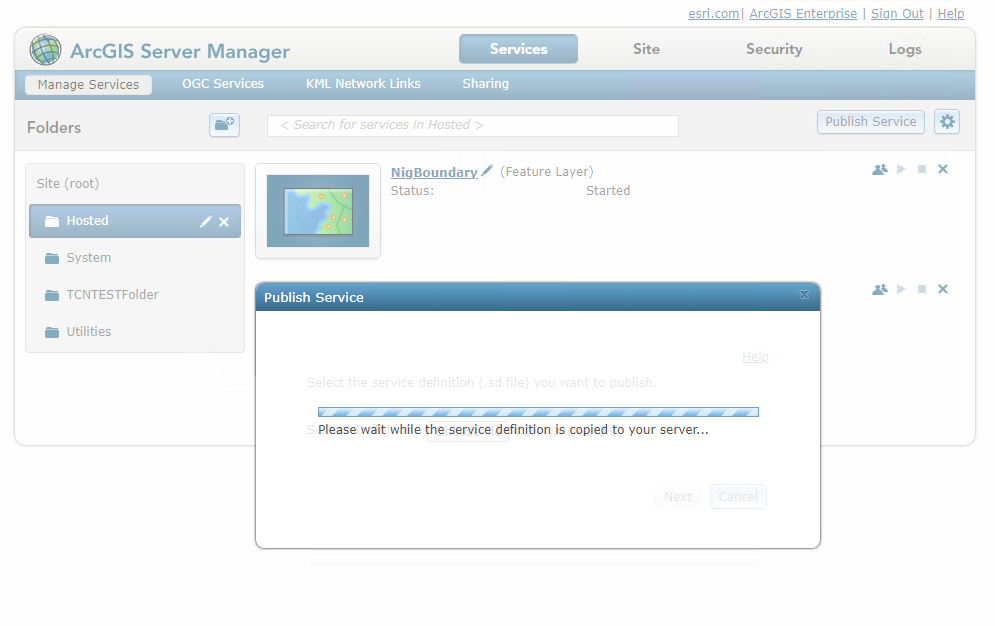The height and width of the screenshot is (626, 995).
Task: Delete the second service with X icon
Action: pyautogui.click(x=943, y=289)
